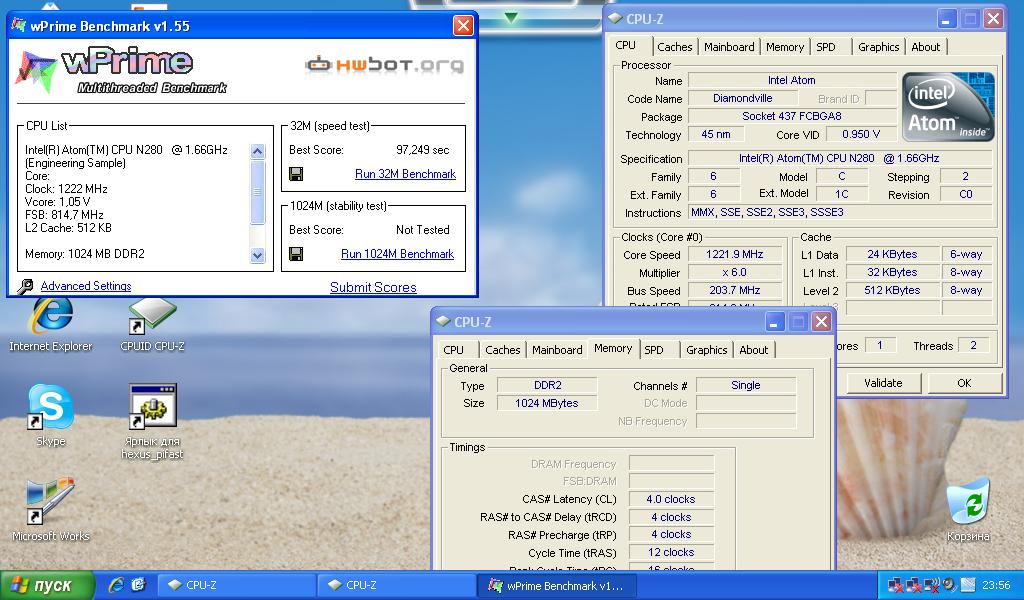Open Advanced Settings link in wPrime
1024x600 pixels.
(x=86, y=286)
